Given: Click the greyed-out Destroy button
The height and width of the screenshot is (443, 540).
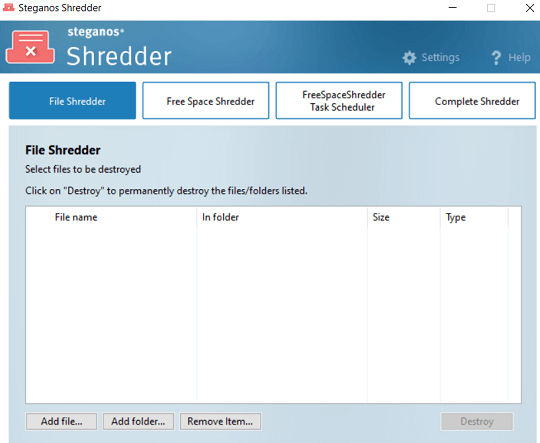Looking at the screenshot, I should (x=477, y=421).
